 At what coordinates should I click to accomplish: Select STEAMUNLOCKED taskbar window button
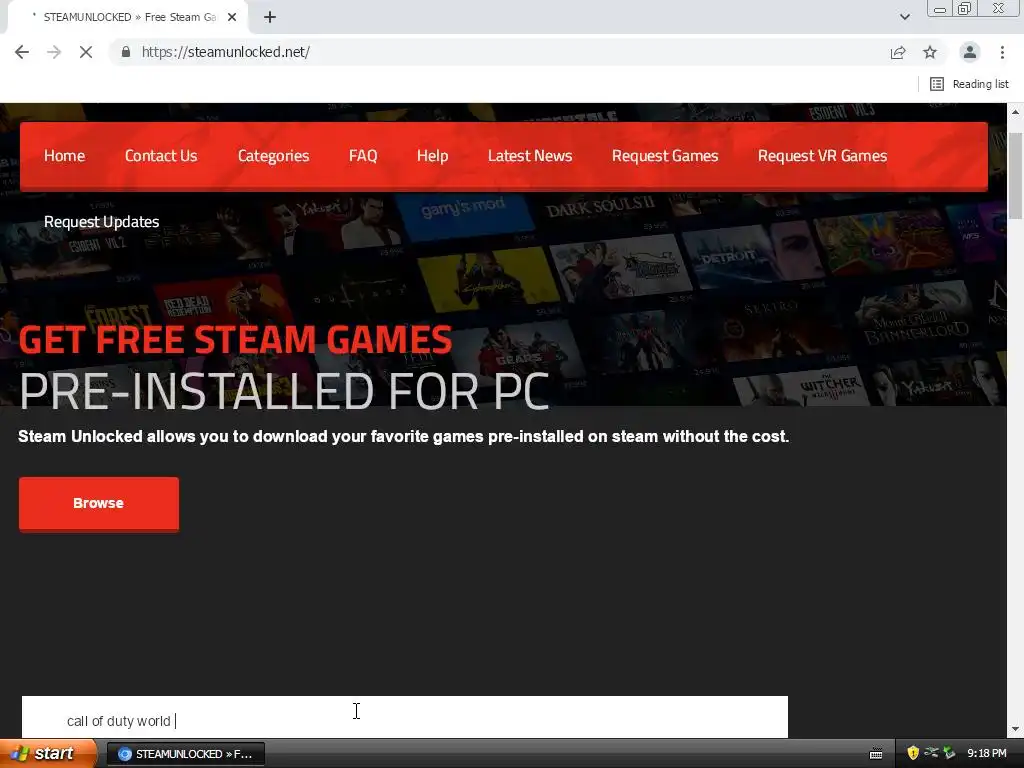[185, 754]
